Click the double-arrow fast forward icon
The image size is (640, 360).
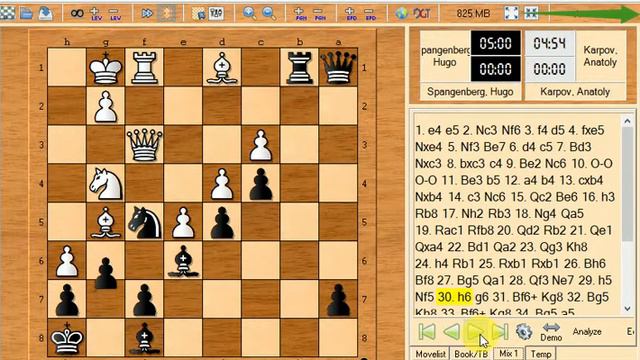tap(147, 13)
